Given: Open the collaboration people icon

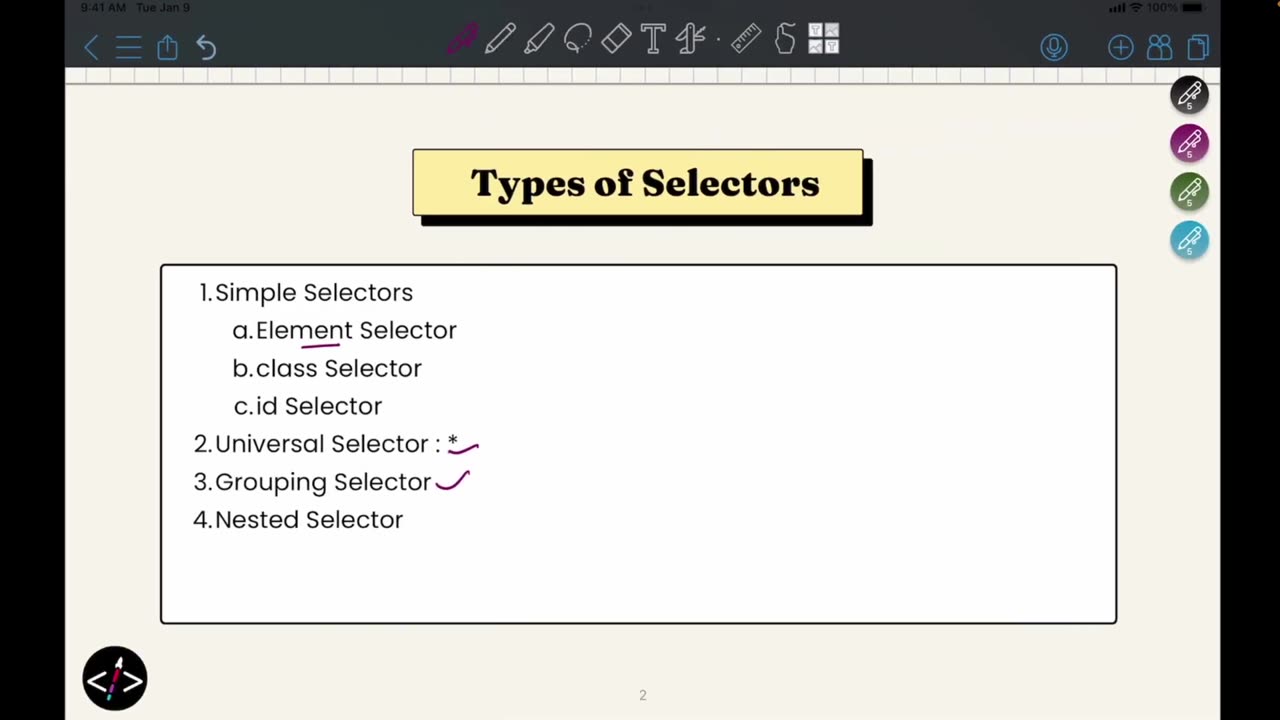Looking at the screenshot, I should coord(1160,47).
